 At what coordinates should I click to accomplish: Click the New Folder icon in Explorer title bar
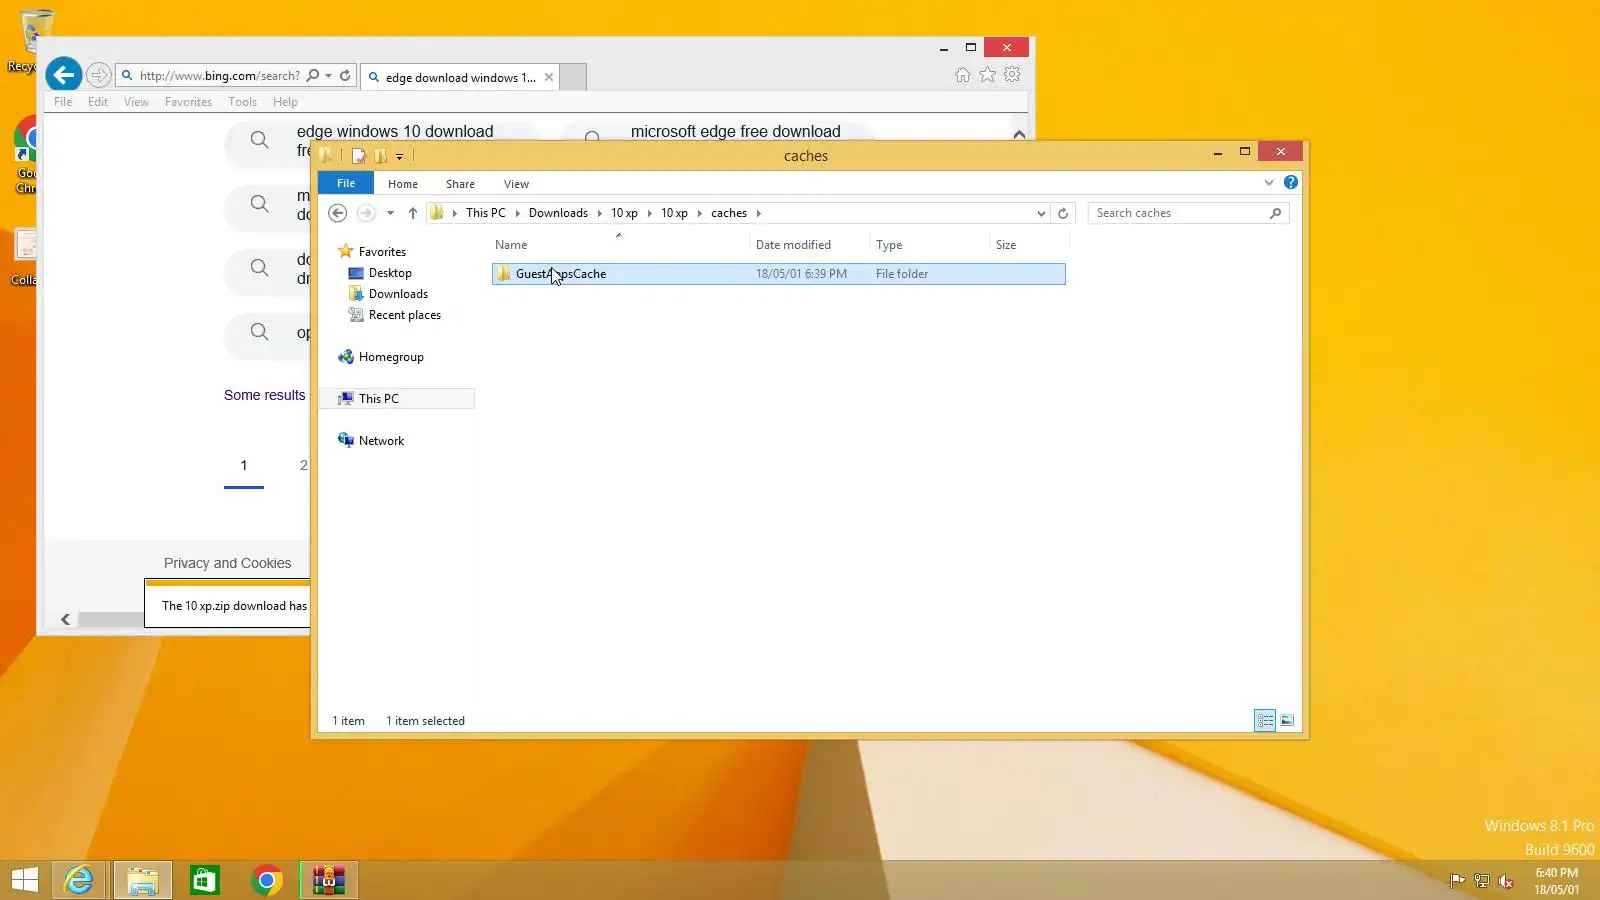(x=380, y=156)
